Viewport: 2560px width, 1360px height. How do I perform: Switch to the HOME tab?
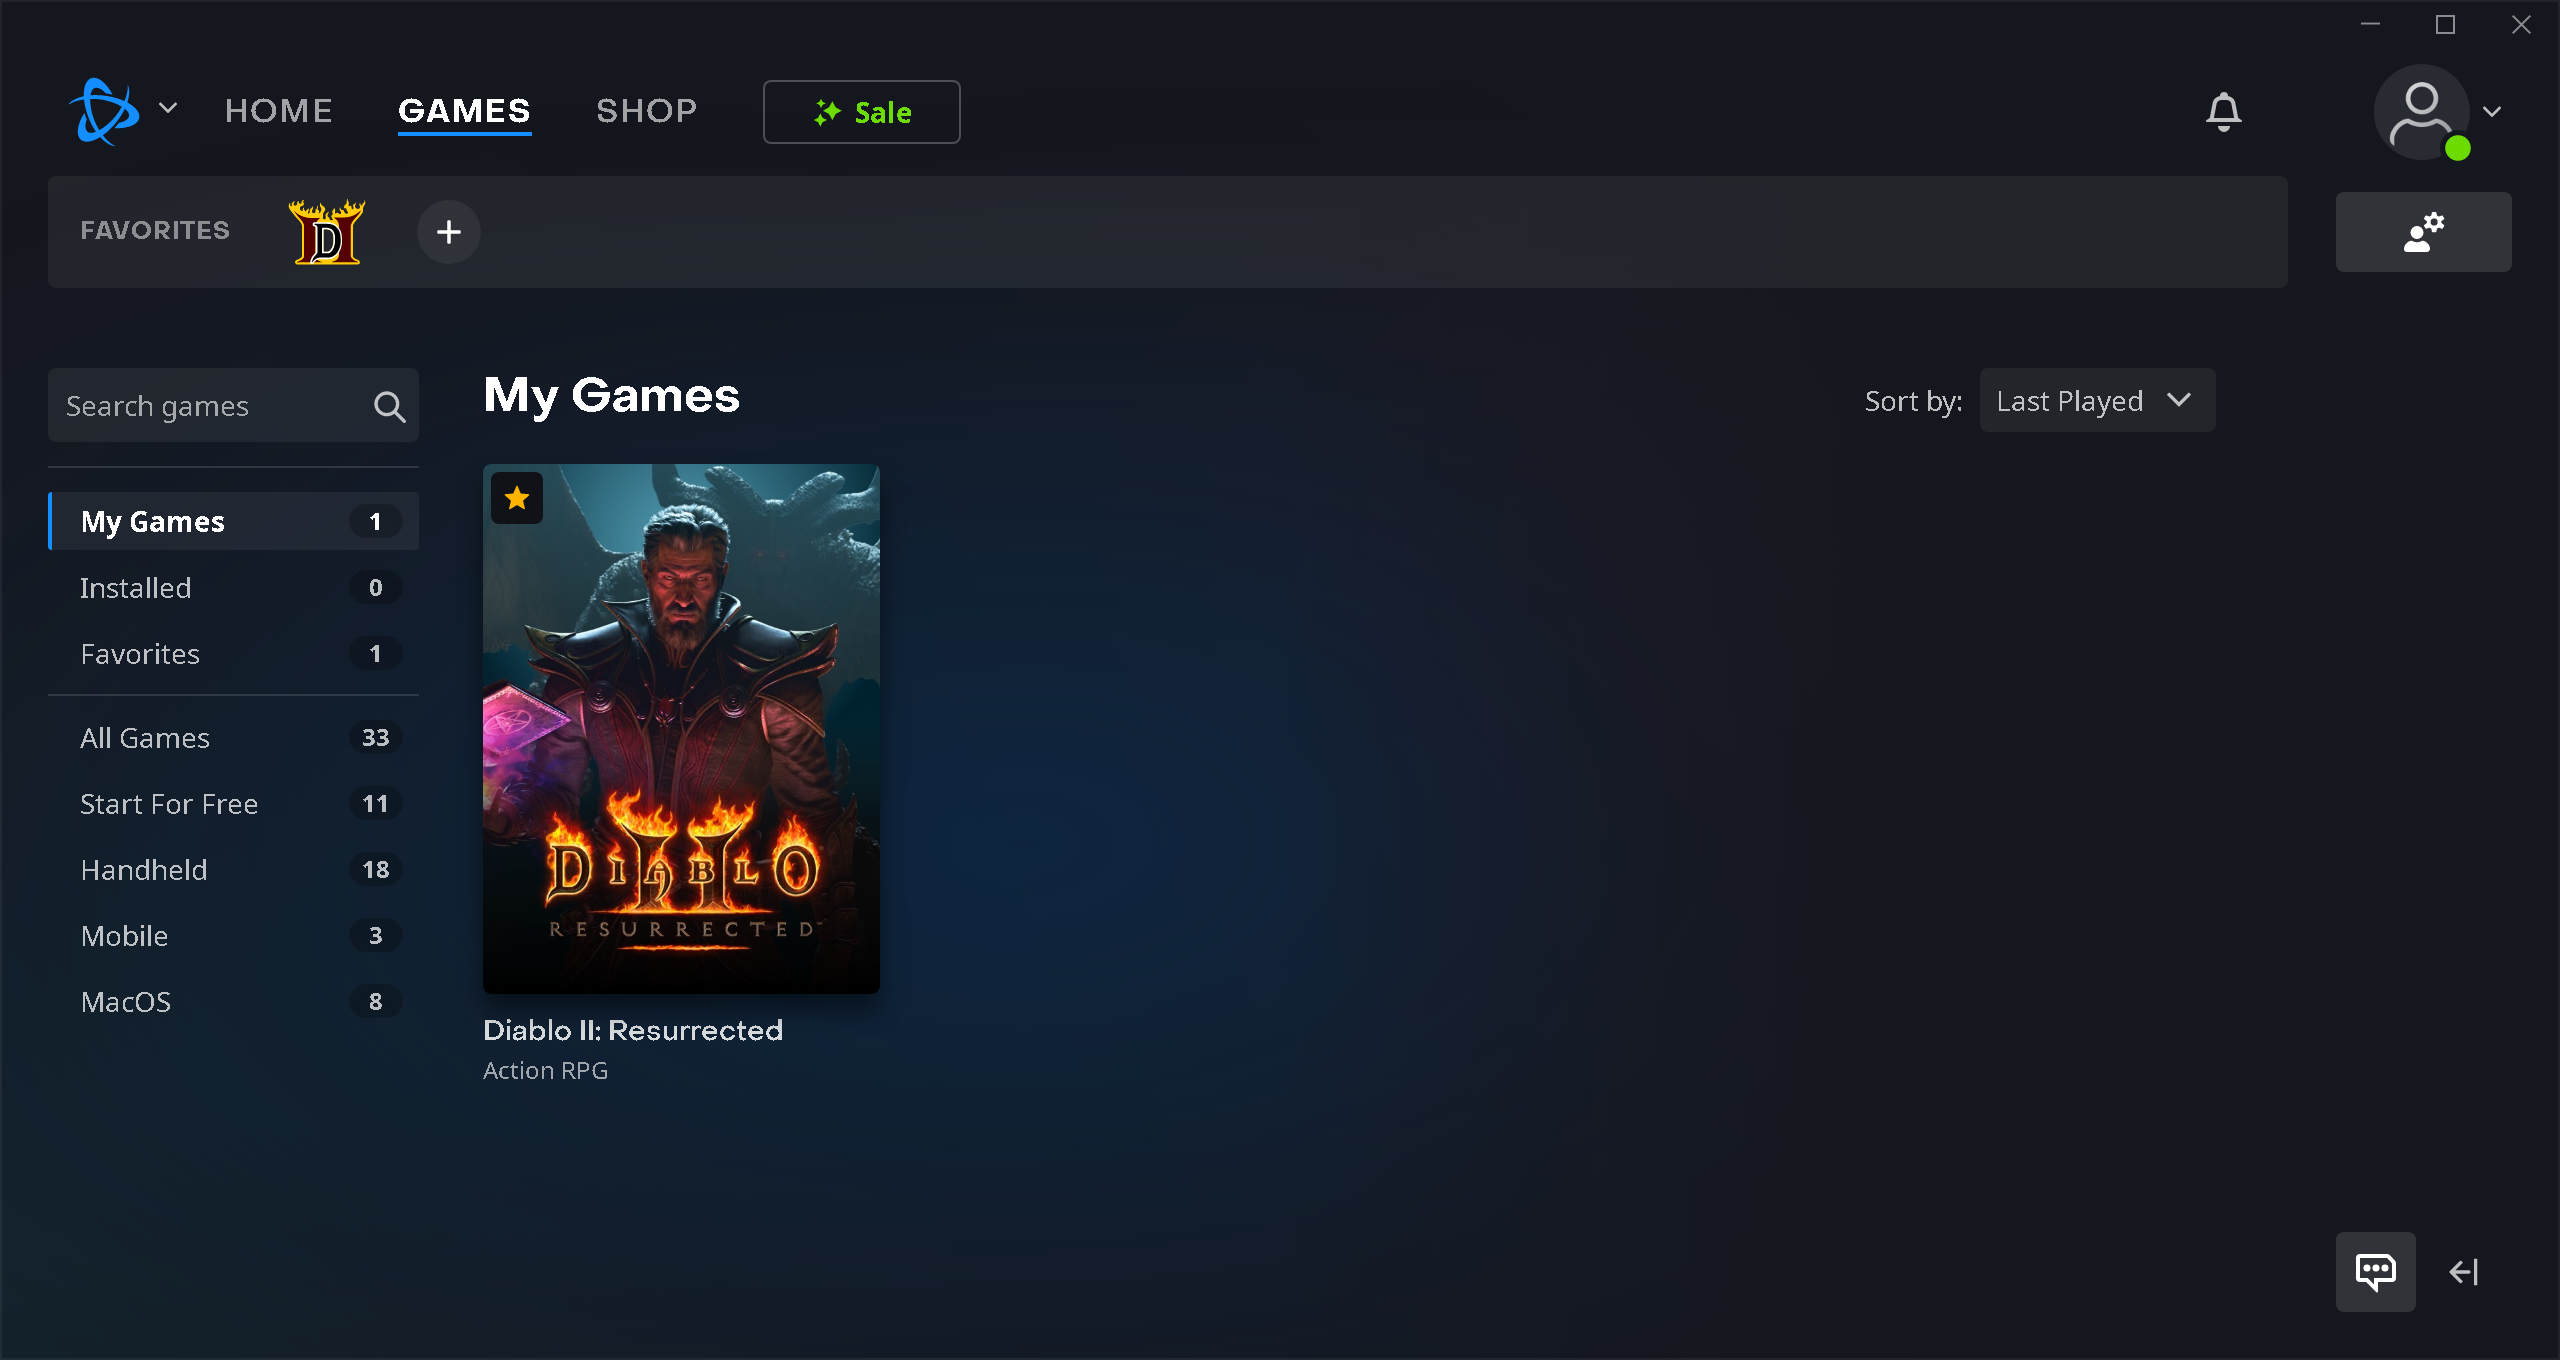(279, 111)
